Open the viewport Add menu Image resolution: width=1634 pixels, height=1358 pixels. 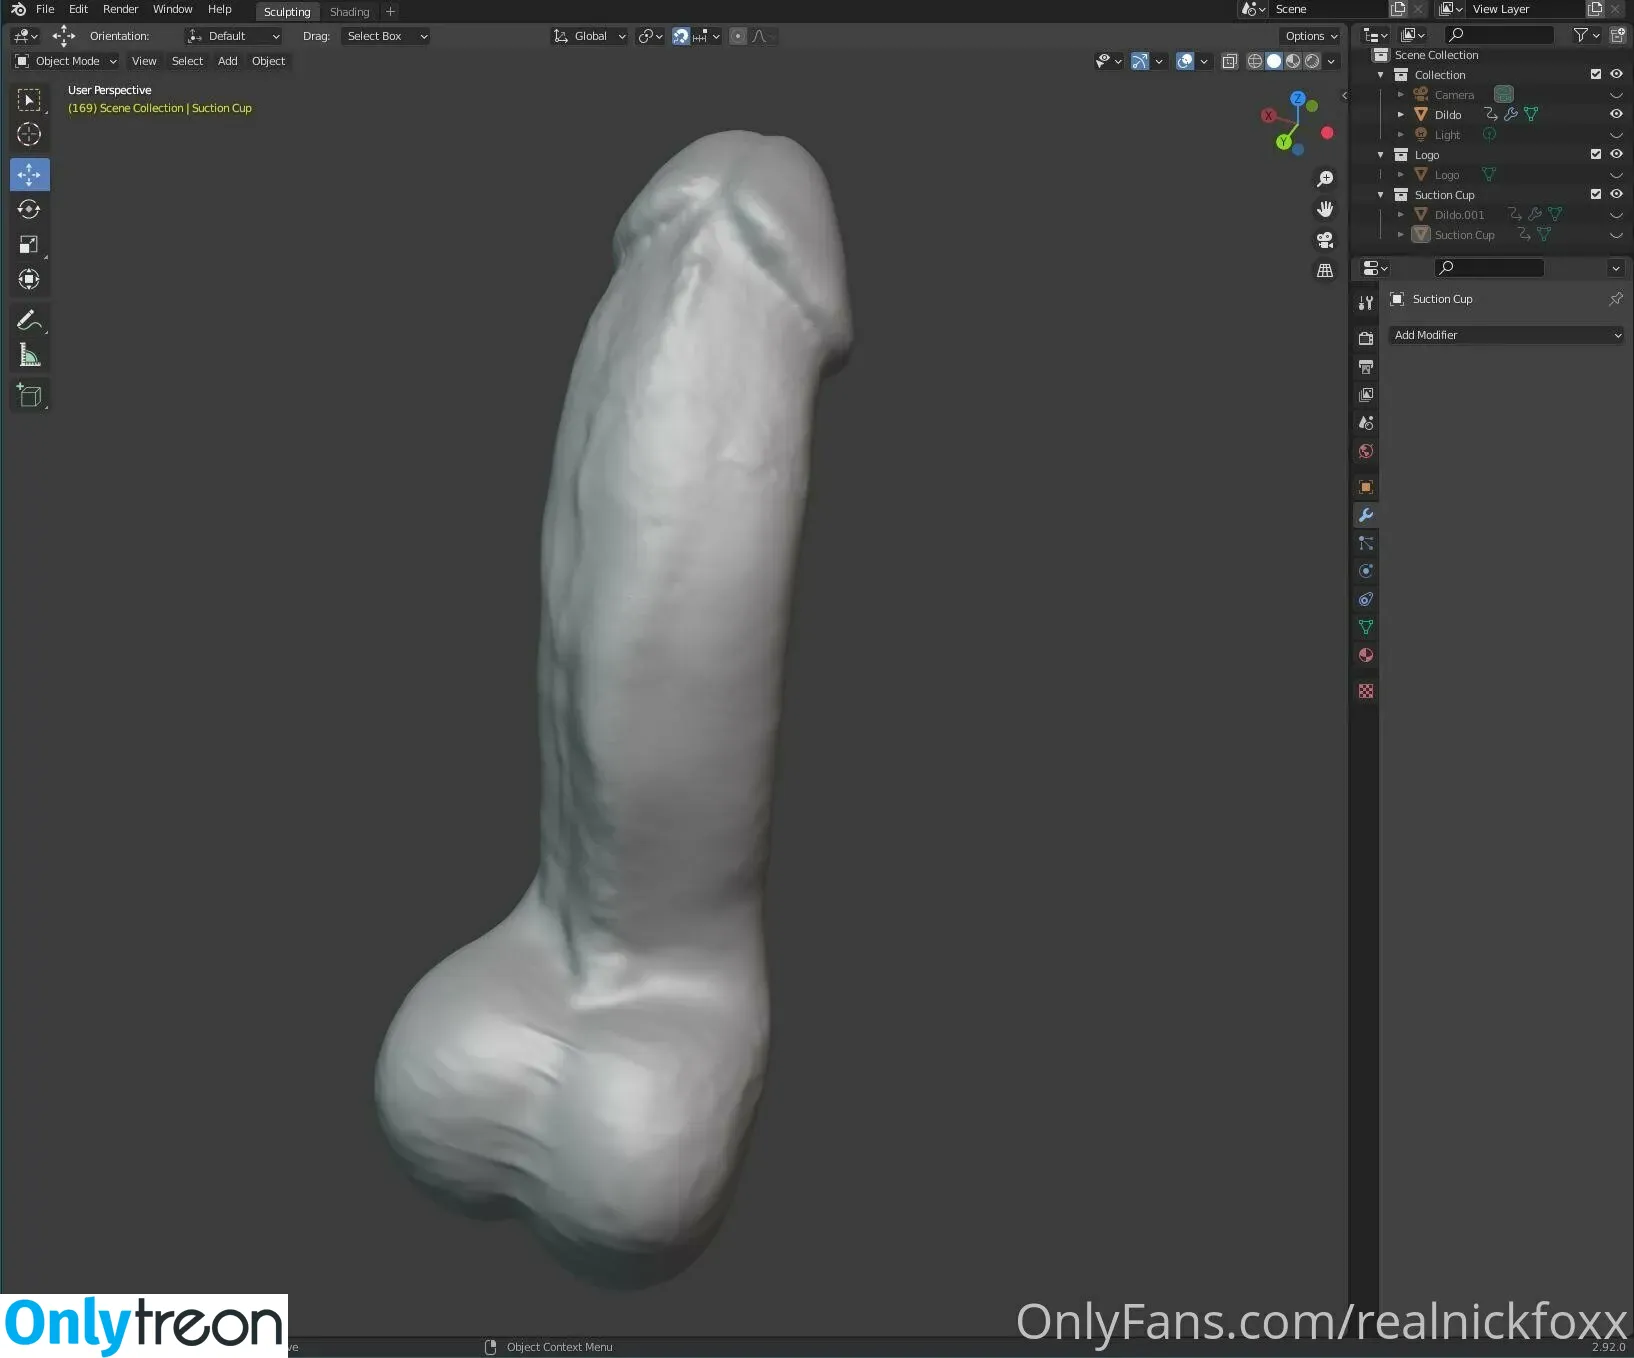(x=228, y=61)
